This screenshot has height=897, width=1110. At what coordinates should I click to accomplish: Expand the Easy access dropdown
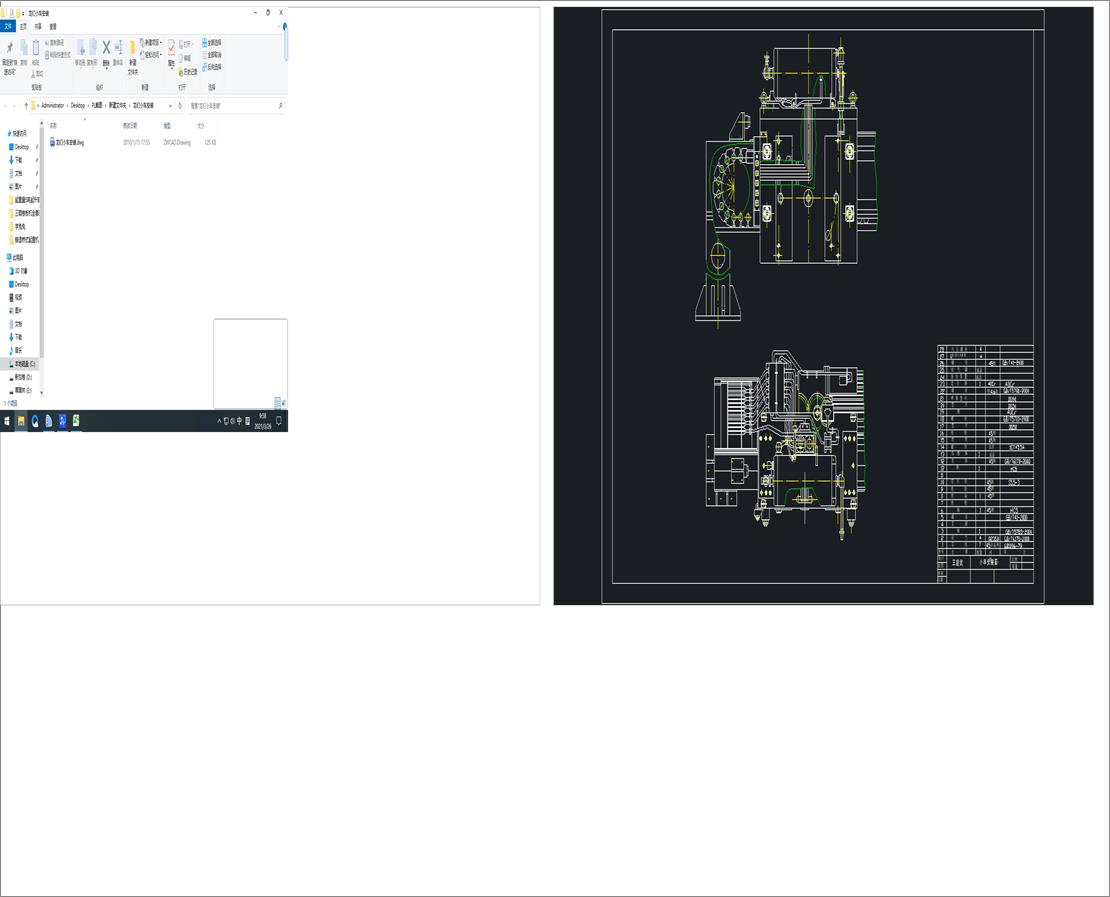tap(161, 55)
